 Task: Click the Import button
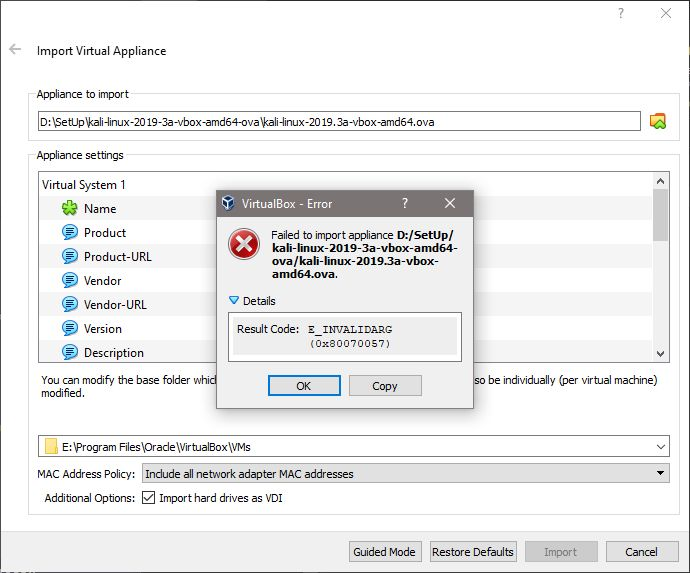(x=561, y=551)
